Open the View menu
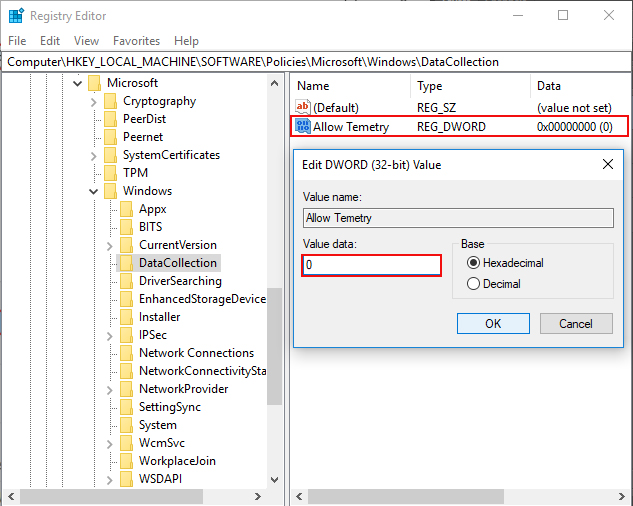 coord(86,41)
